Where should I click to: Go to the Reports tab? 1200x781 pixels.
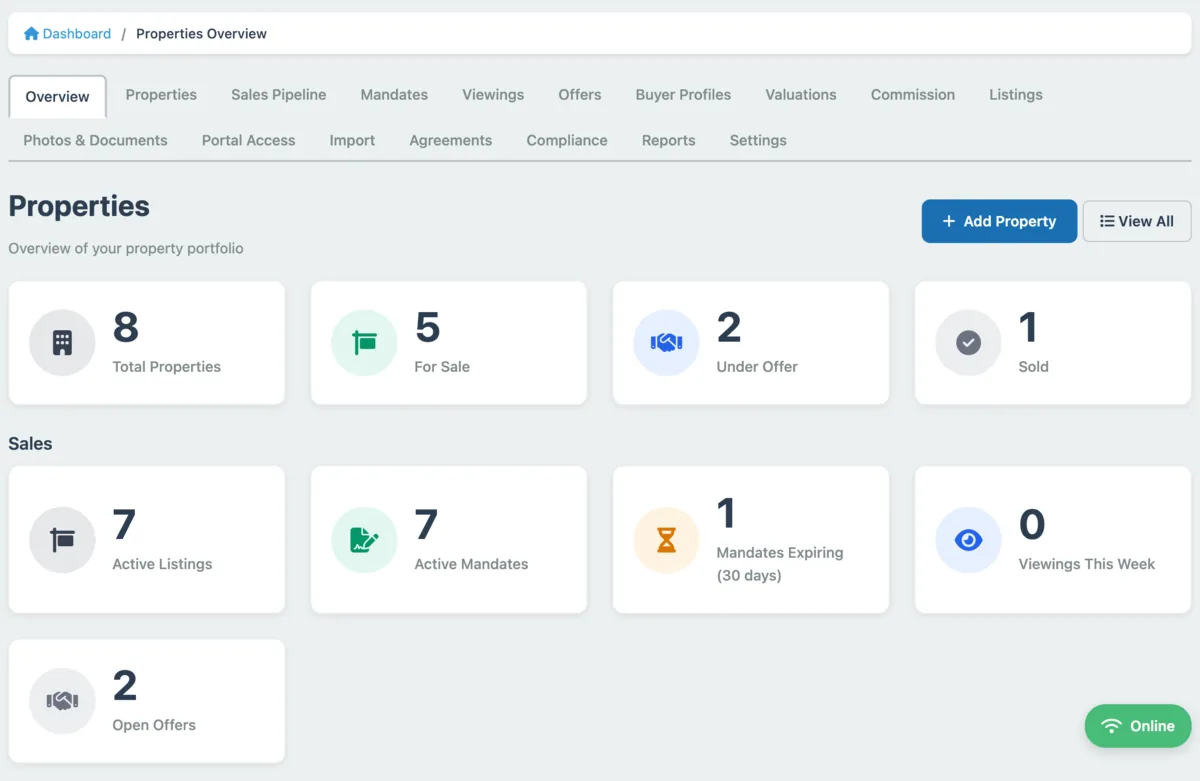(669, 140)
